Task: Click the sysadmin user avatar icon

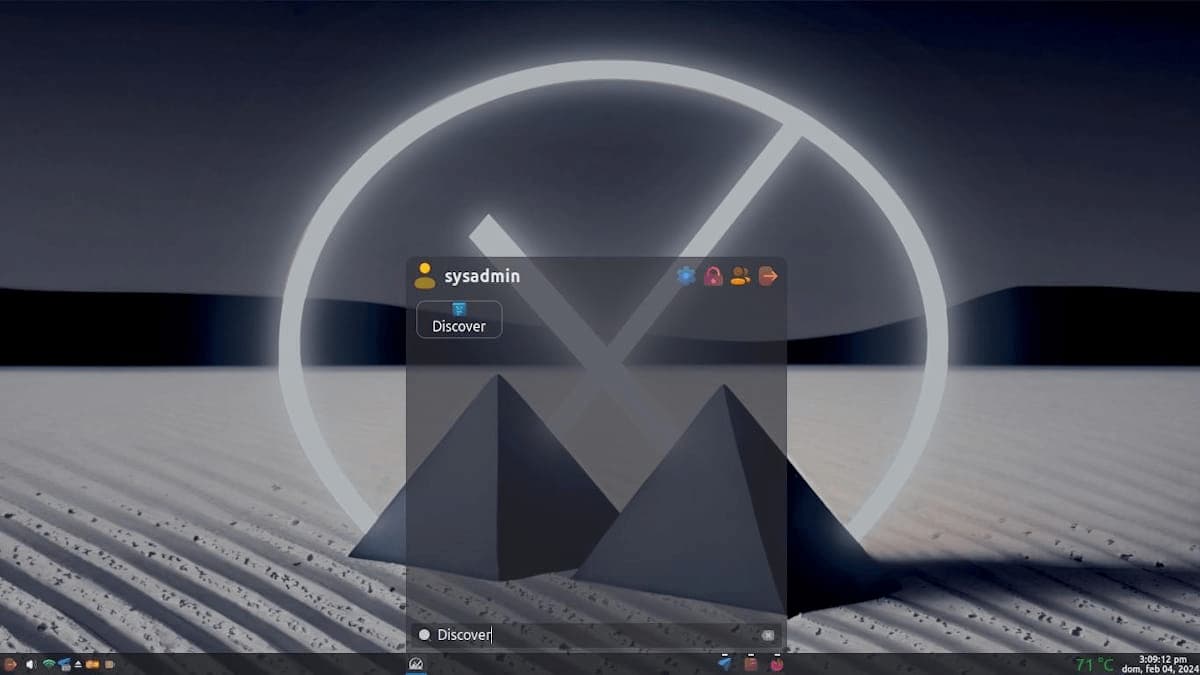Action: pyautogui.click(x=425, y=276)
